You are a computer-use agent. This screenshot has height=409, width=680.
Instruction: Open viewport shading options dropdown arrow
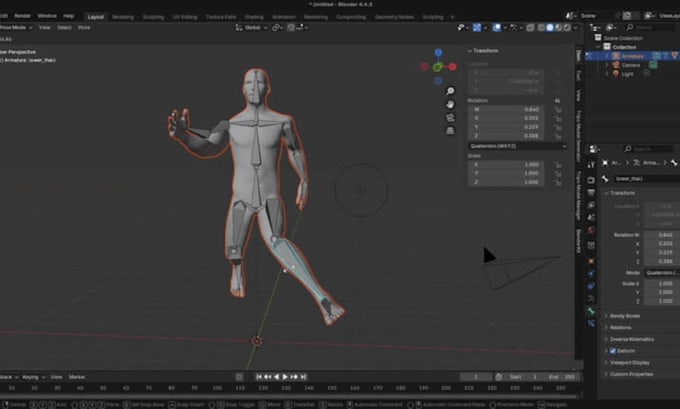(575, 27)
